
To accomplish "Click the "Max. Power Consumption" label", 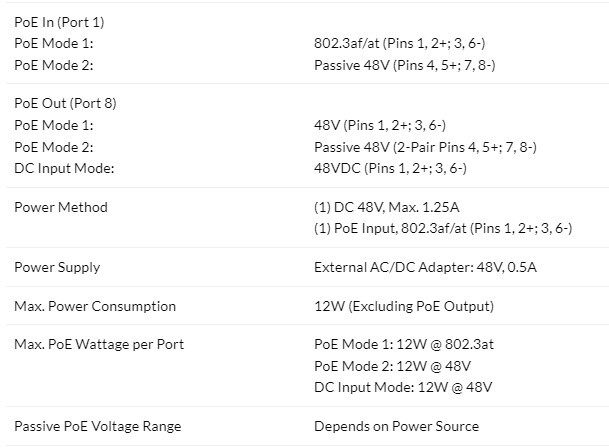I will (95, 306).
